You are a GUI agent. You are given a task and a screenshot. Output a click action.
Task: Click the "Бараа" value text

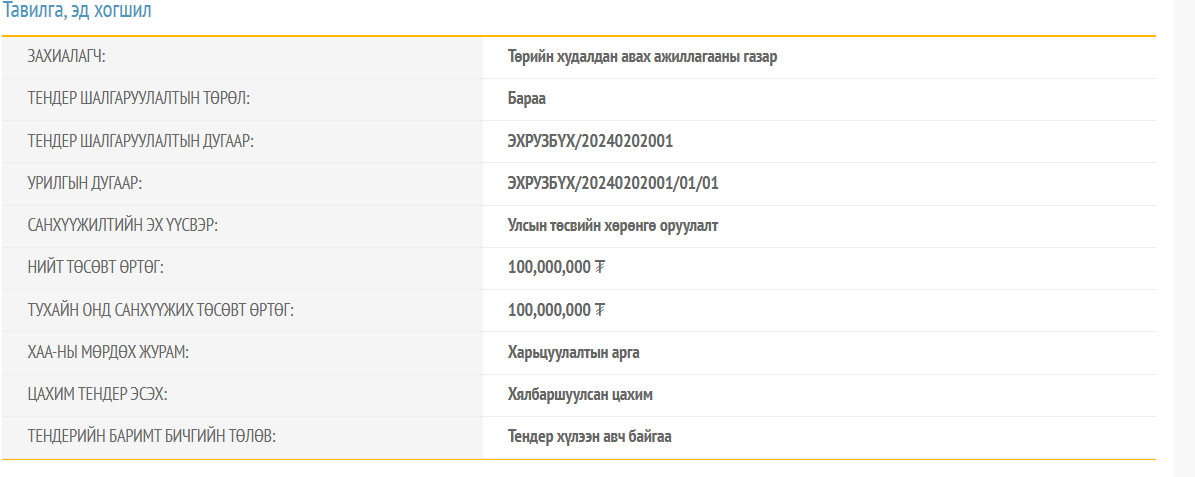pos(527,99)
